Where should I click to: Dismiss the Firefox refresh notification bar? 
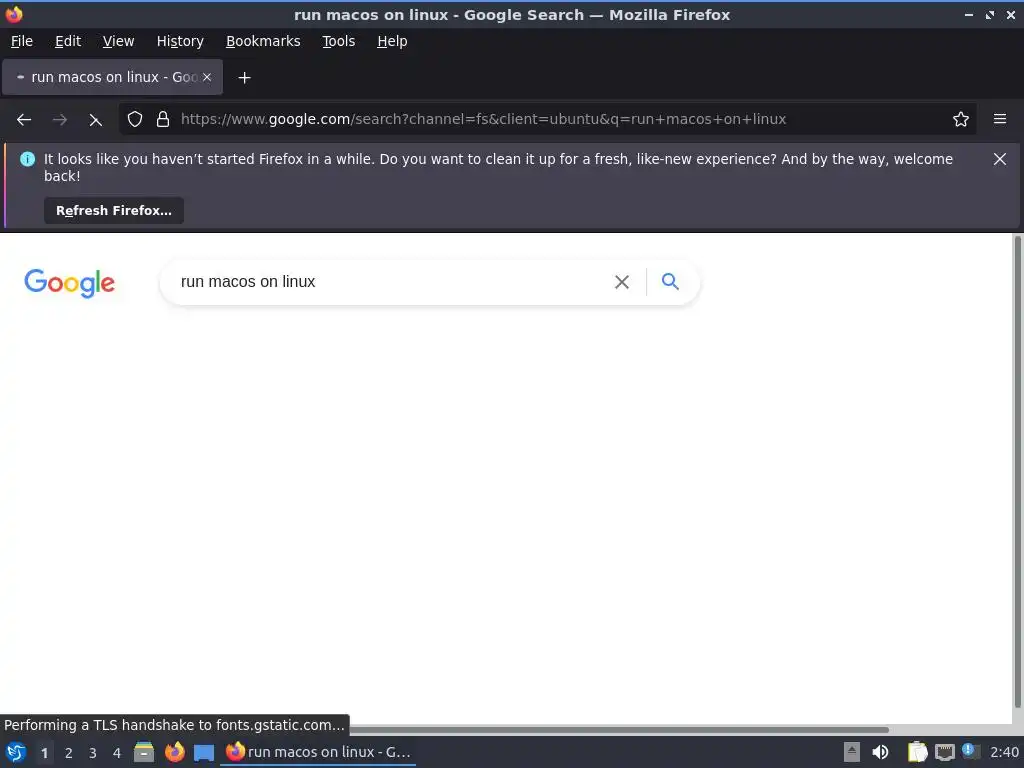[x=1000, y=159]
